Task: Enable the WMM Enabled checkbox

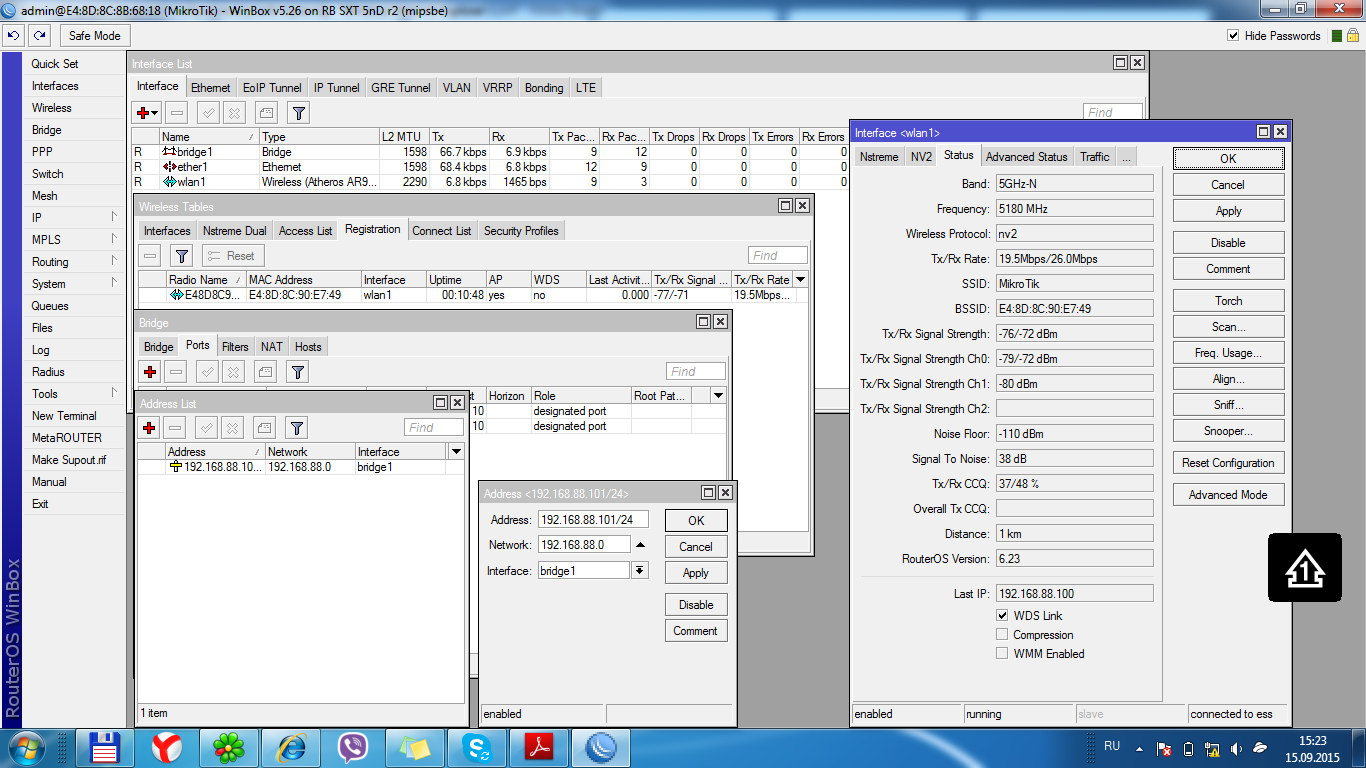Action: [1002, 654]
